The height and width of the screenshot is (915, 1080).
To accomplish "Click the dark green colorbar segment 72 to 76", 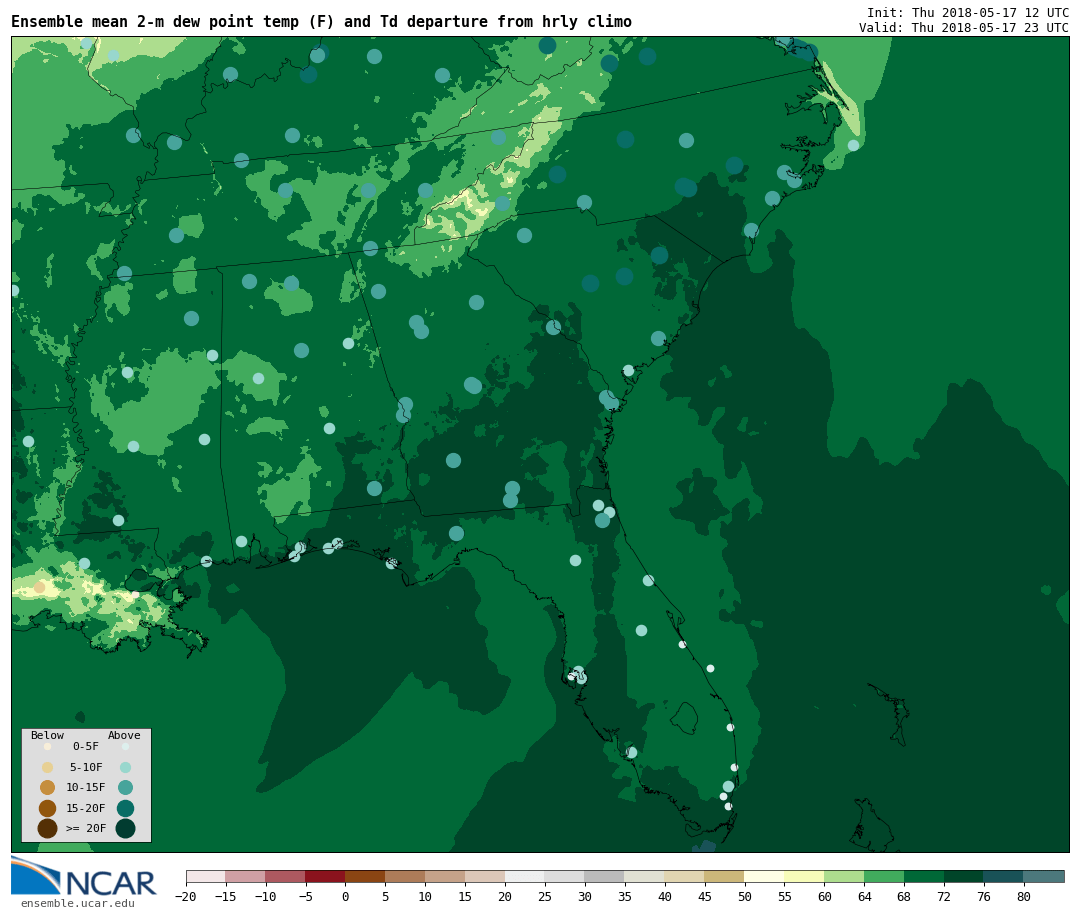I will [x=964, y=876].
